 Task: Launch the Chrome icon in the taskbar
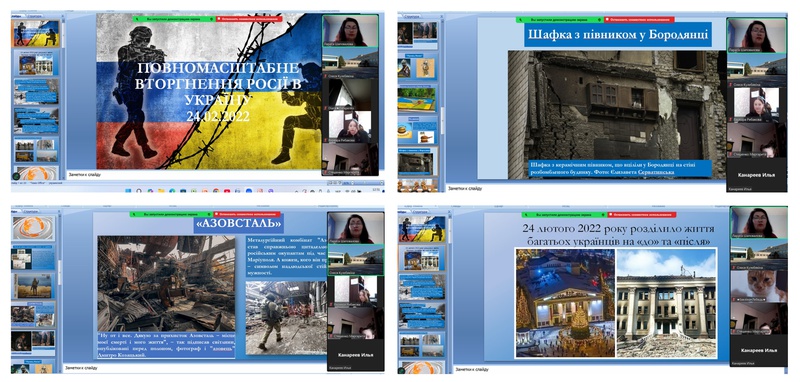tap(216, 191)
